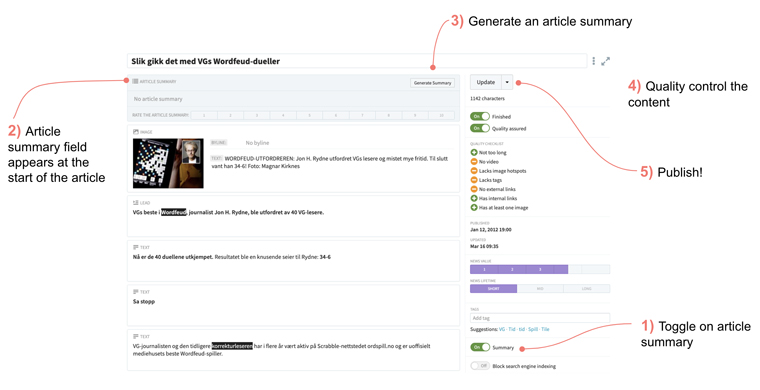760x390 pixels.
Task: Open the dropdown arrow beside Update
Action: (507, 82)
